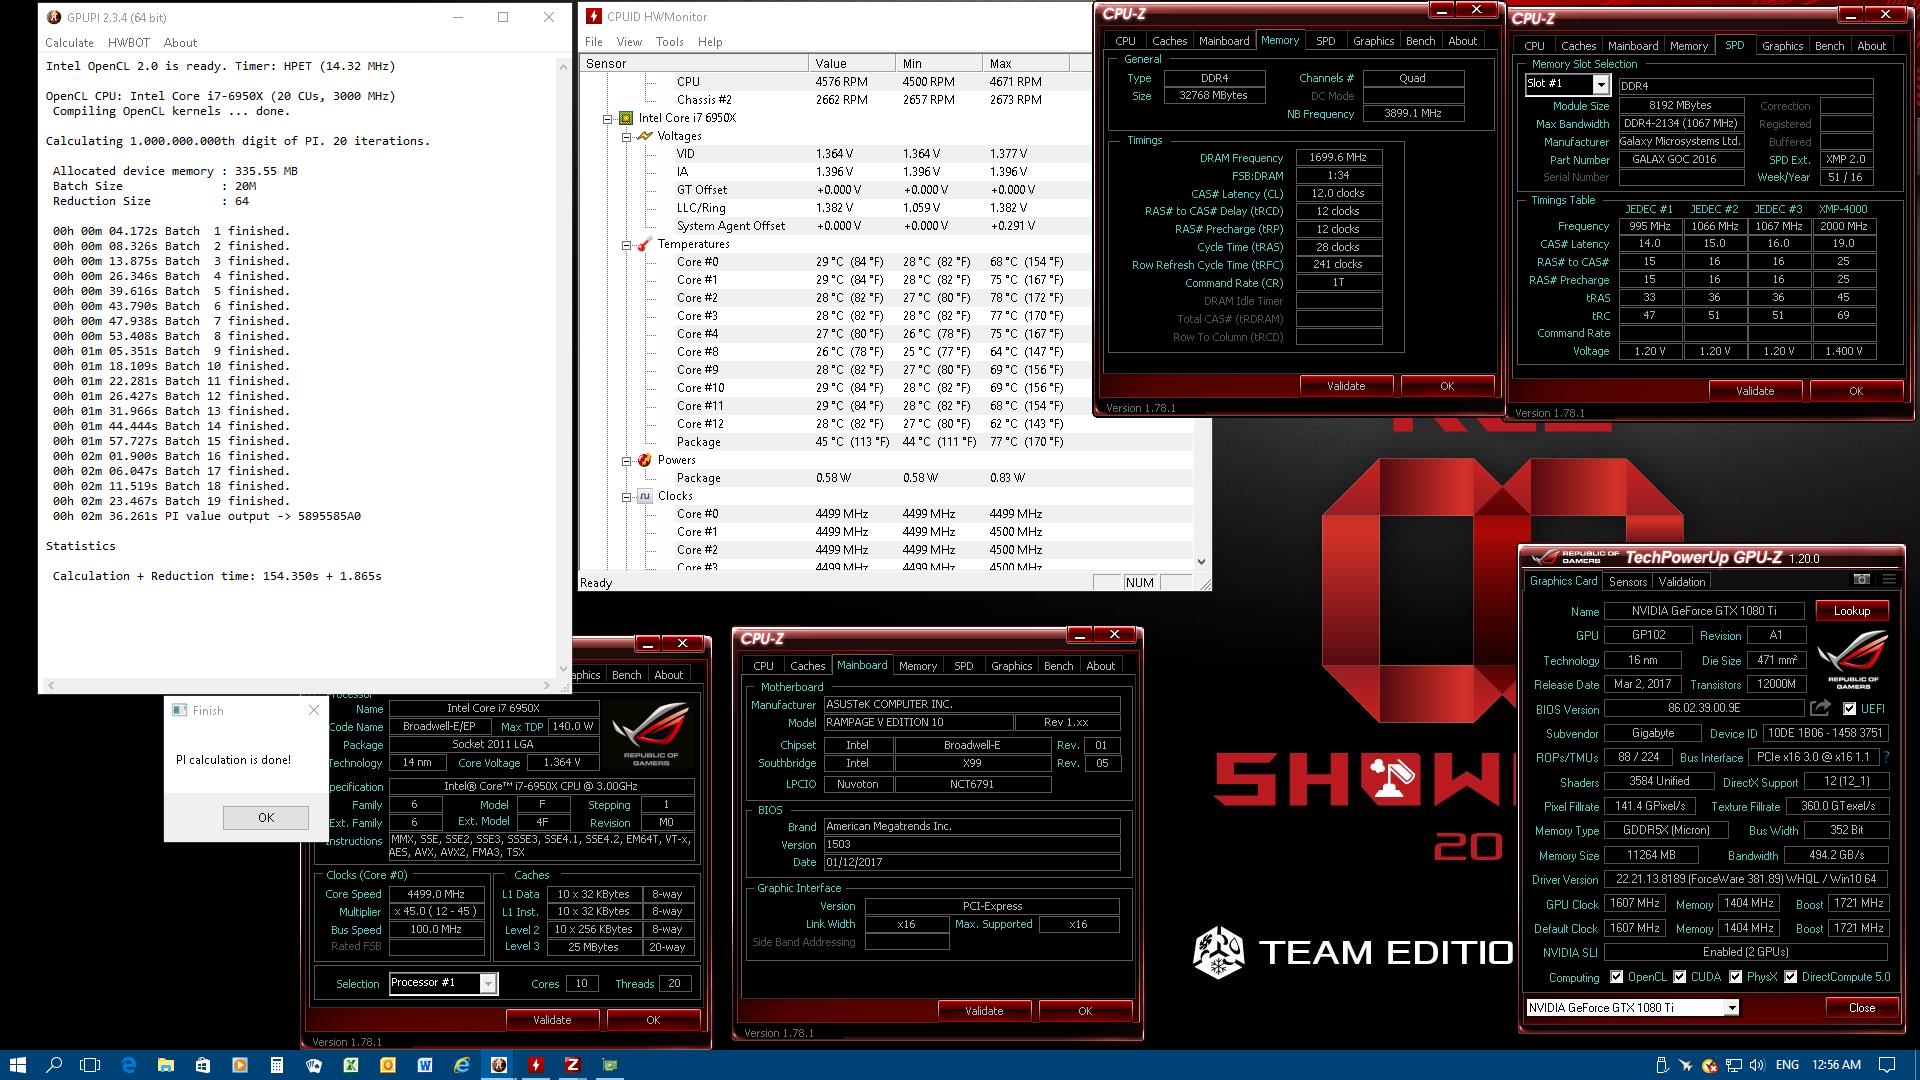Switch to GPUPI taskbar icon
This screenshot has width=1920, height=1080.
[x=499, y=1065]
